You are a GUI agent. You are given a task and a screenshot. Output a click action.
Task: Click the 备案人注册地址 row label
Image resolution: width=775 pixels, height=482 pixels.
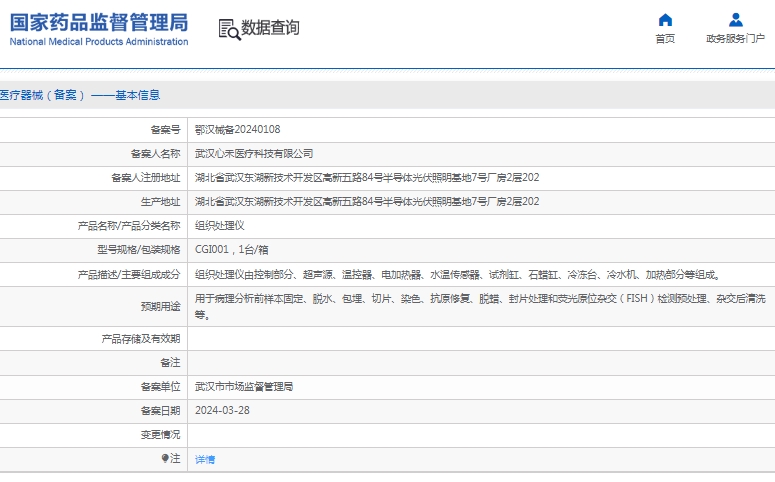[x=146, y=177]
